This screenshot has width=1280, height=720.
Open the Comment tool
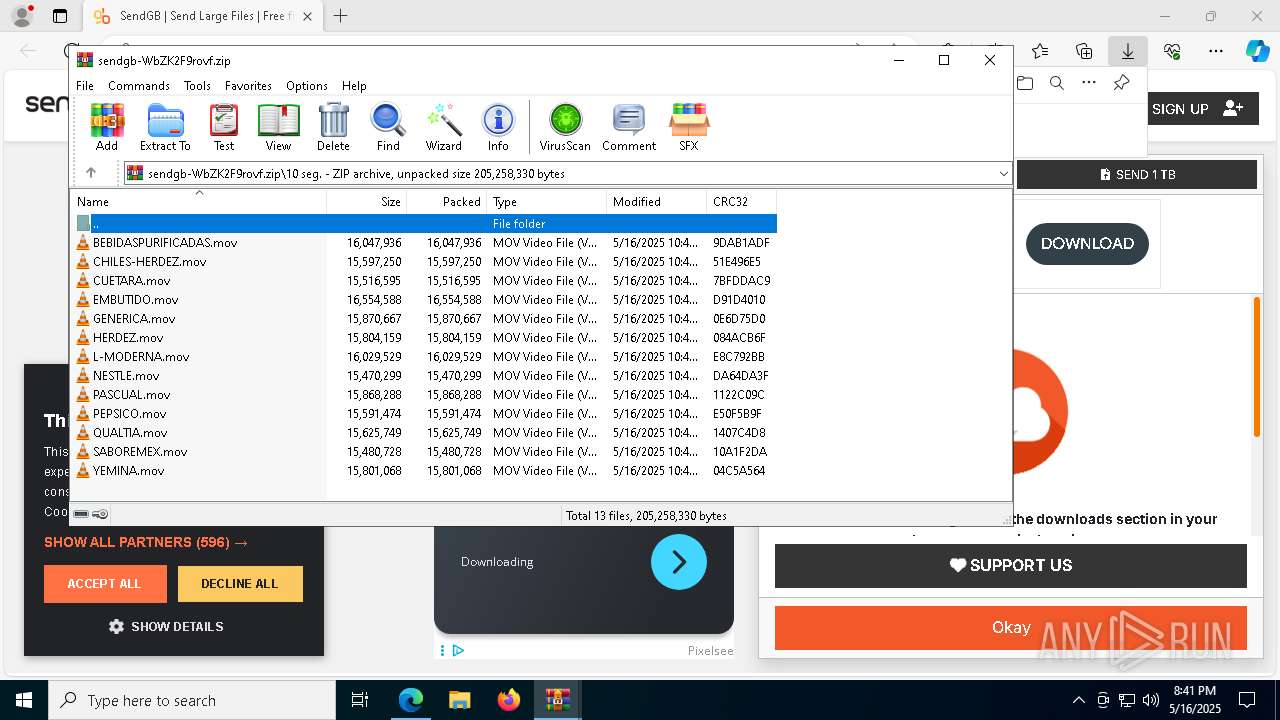point(629,127)
